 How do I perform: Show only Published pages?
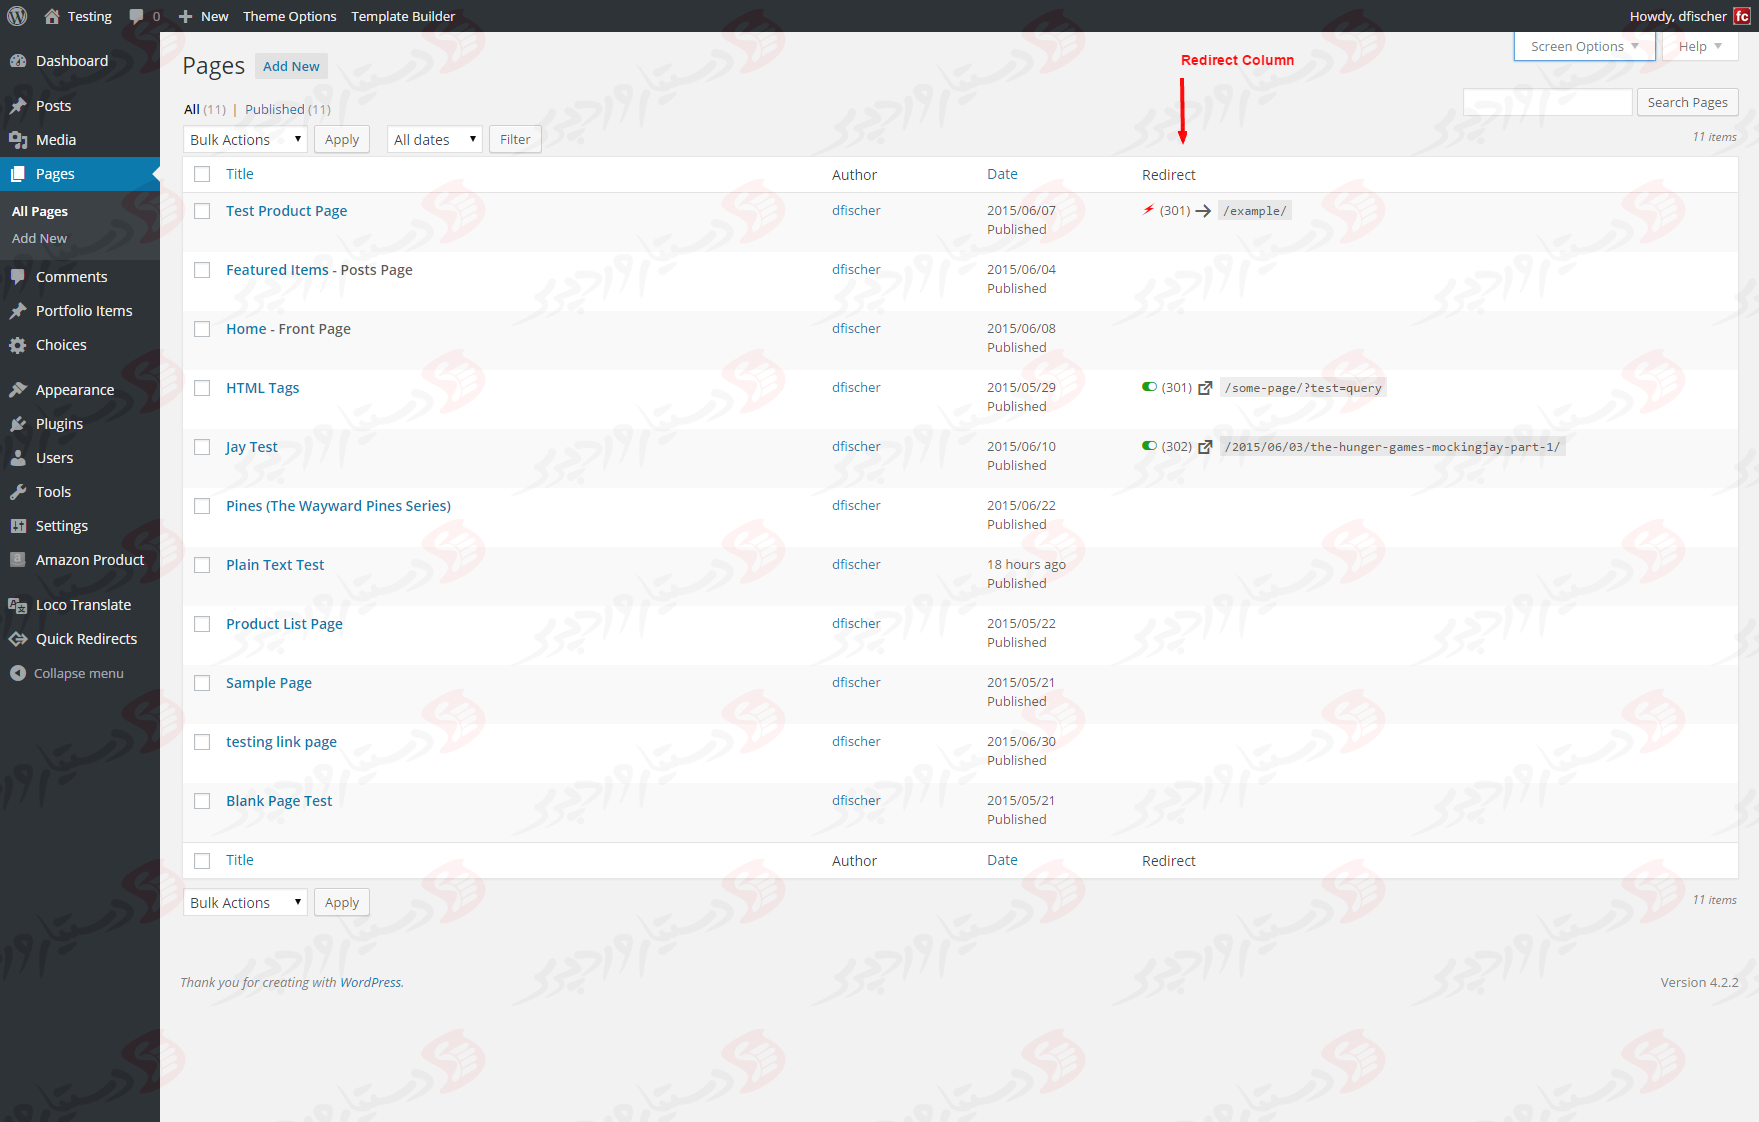(x=274, y=109)
